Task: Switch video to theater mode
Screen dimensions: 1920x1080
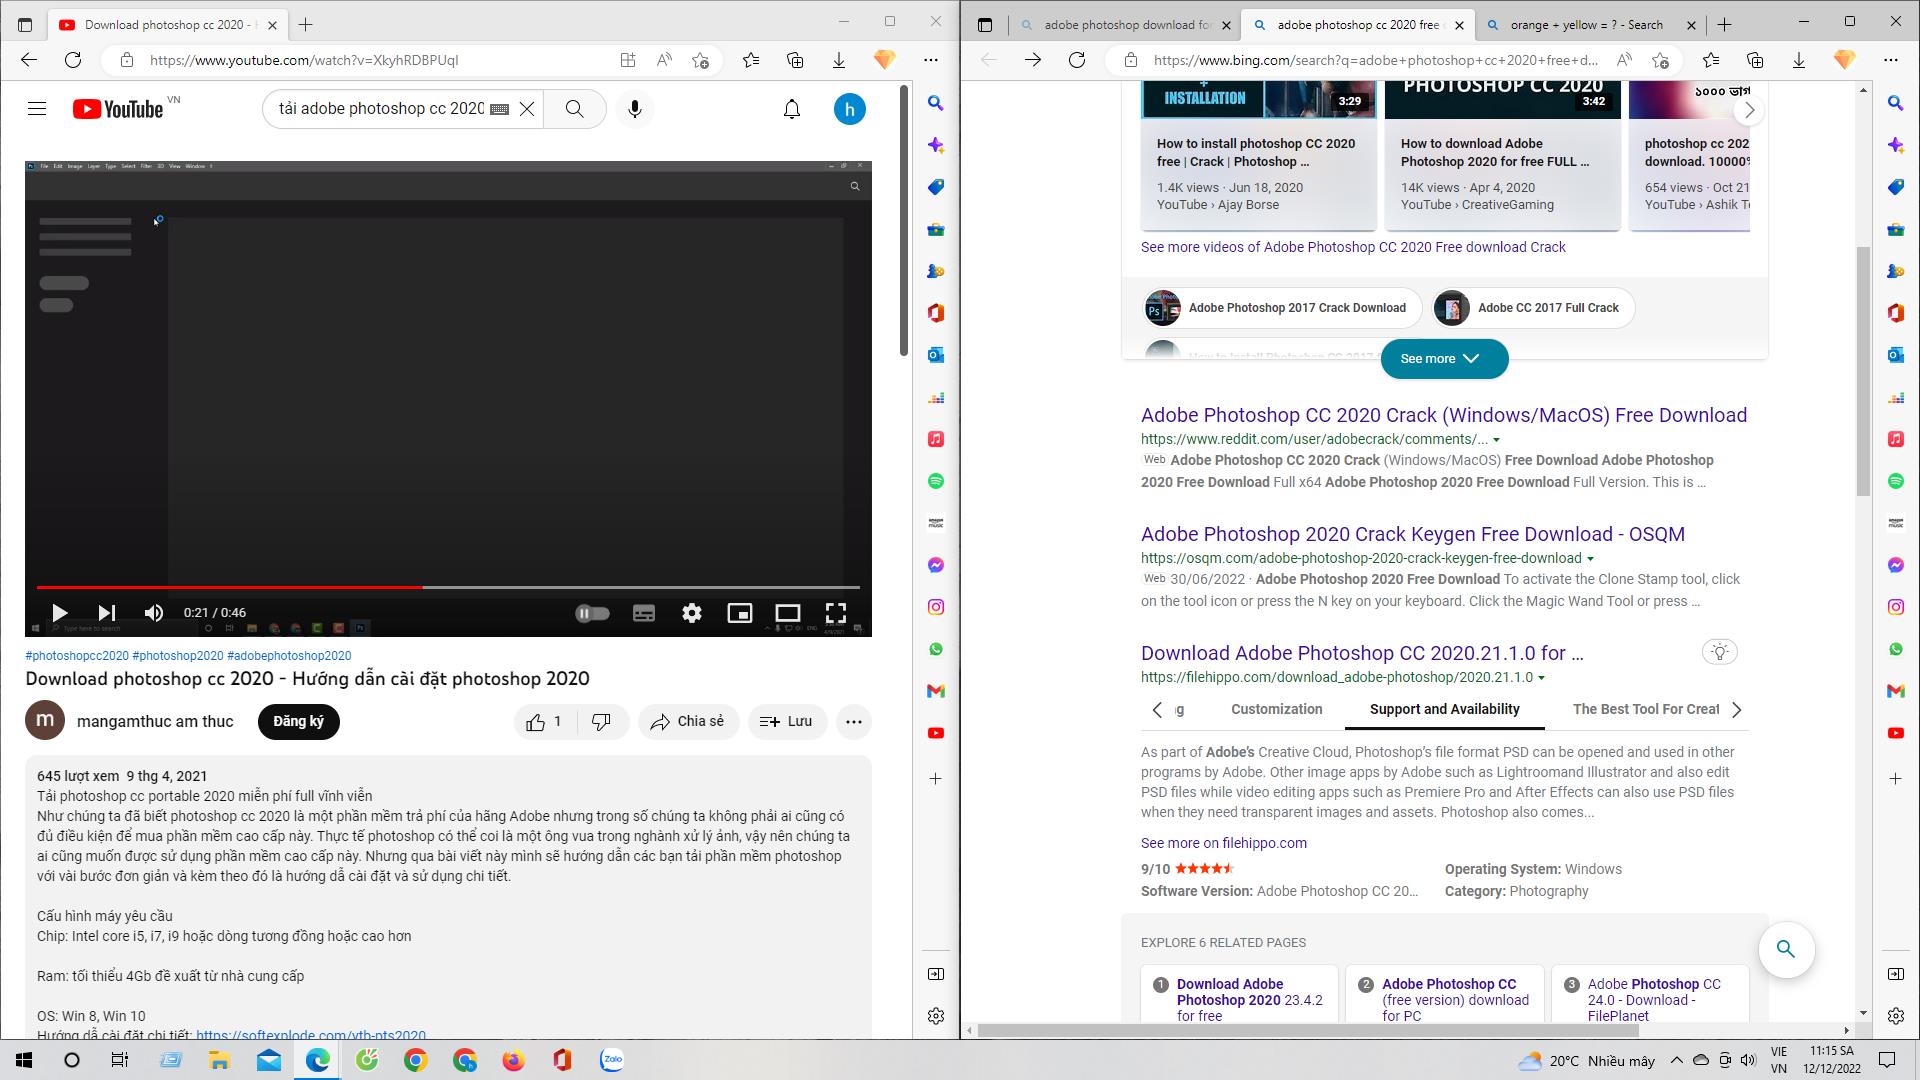Action: [787, 613]
